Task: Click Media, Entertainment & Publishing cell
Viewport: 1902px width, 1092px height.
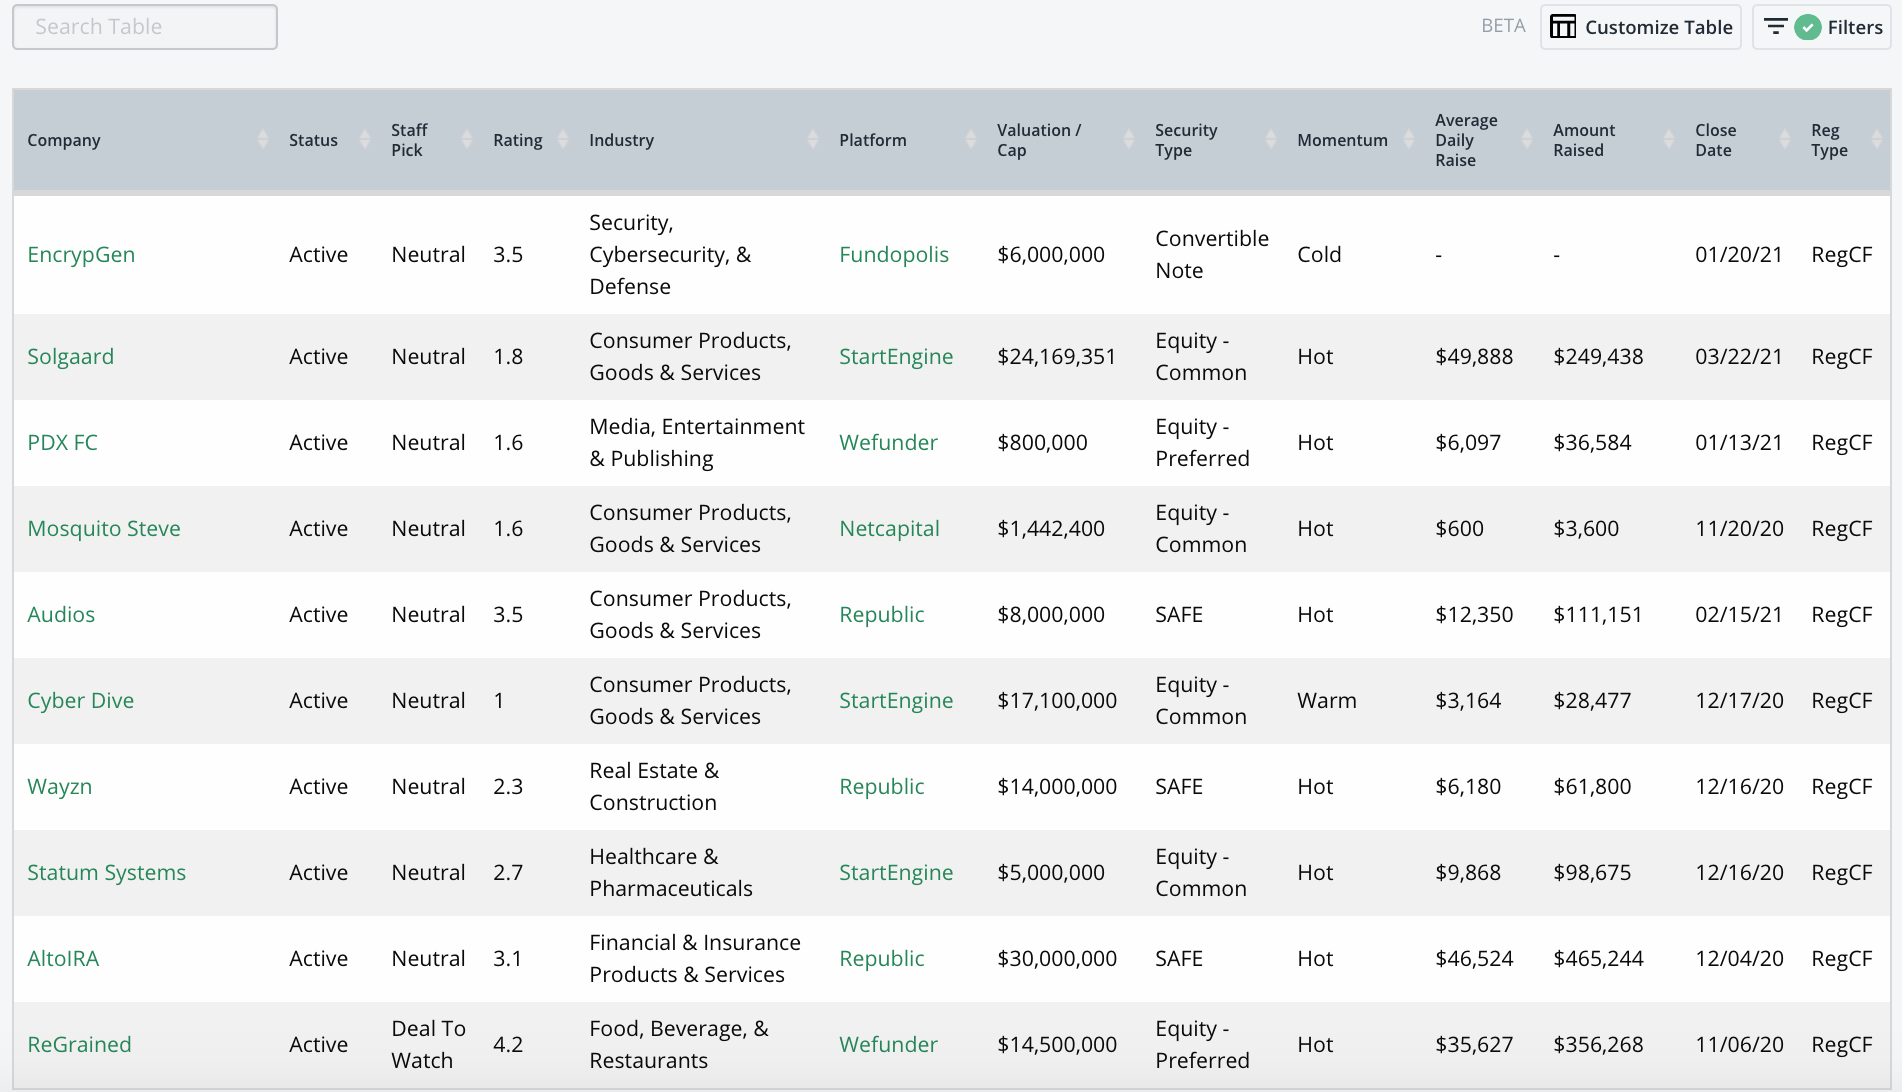Action: coord(697,443)
